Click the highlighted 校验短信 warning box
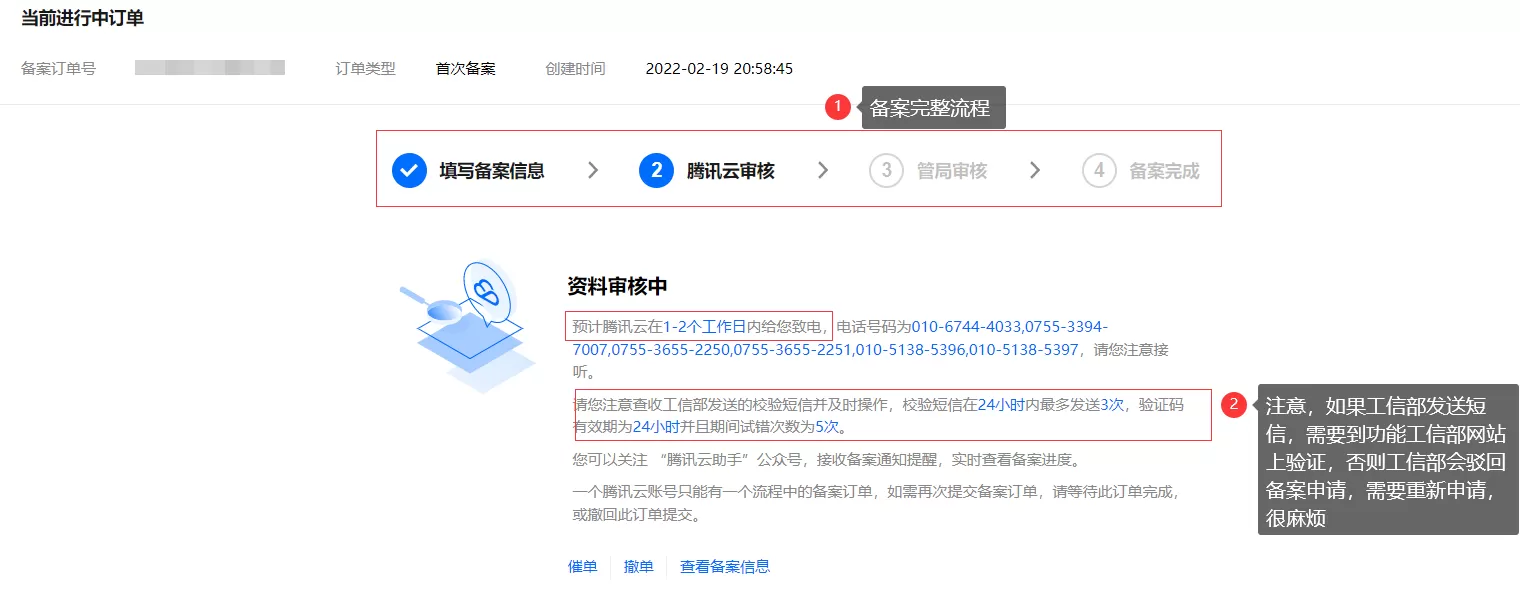Screen dimensions: 1520x614 click(x=893, y=414)
